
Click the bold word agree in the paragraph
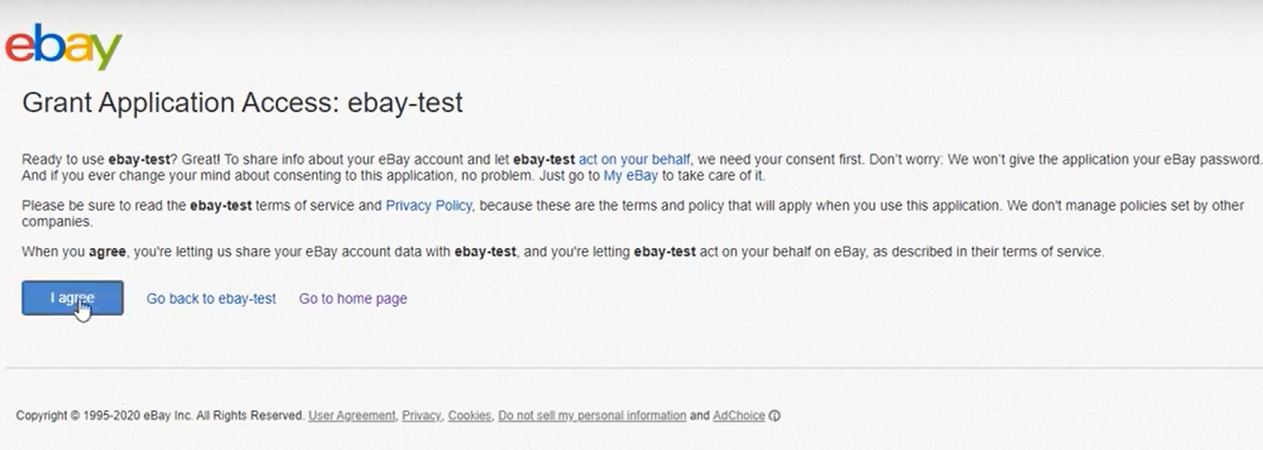[x=107, y=252]
